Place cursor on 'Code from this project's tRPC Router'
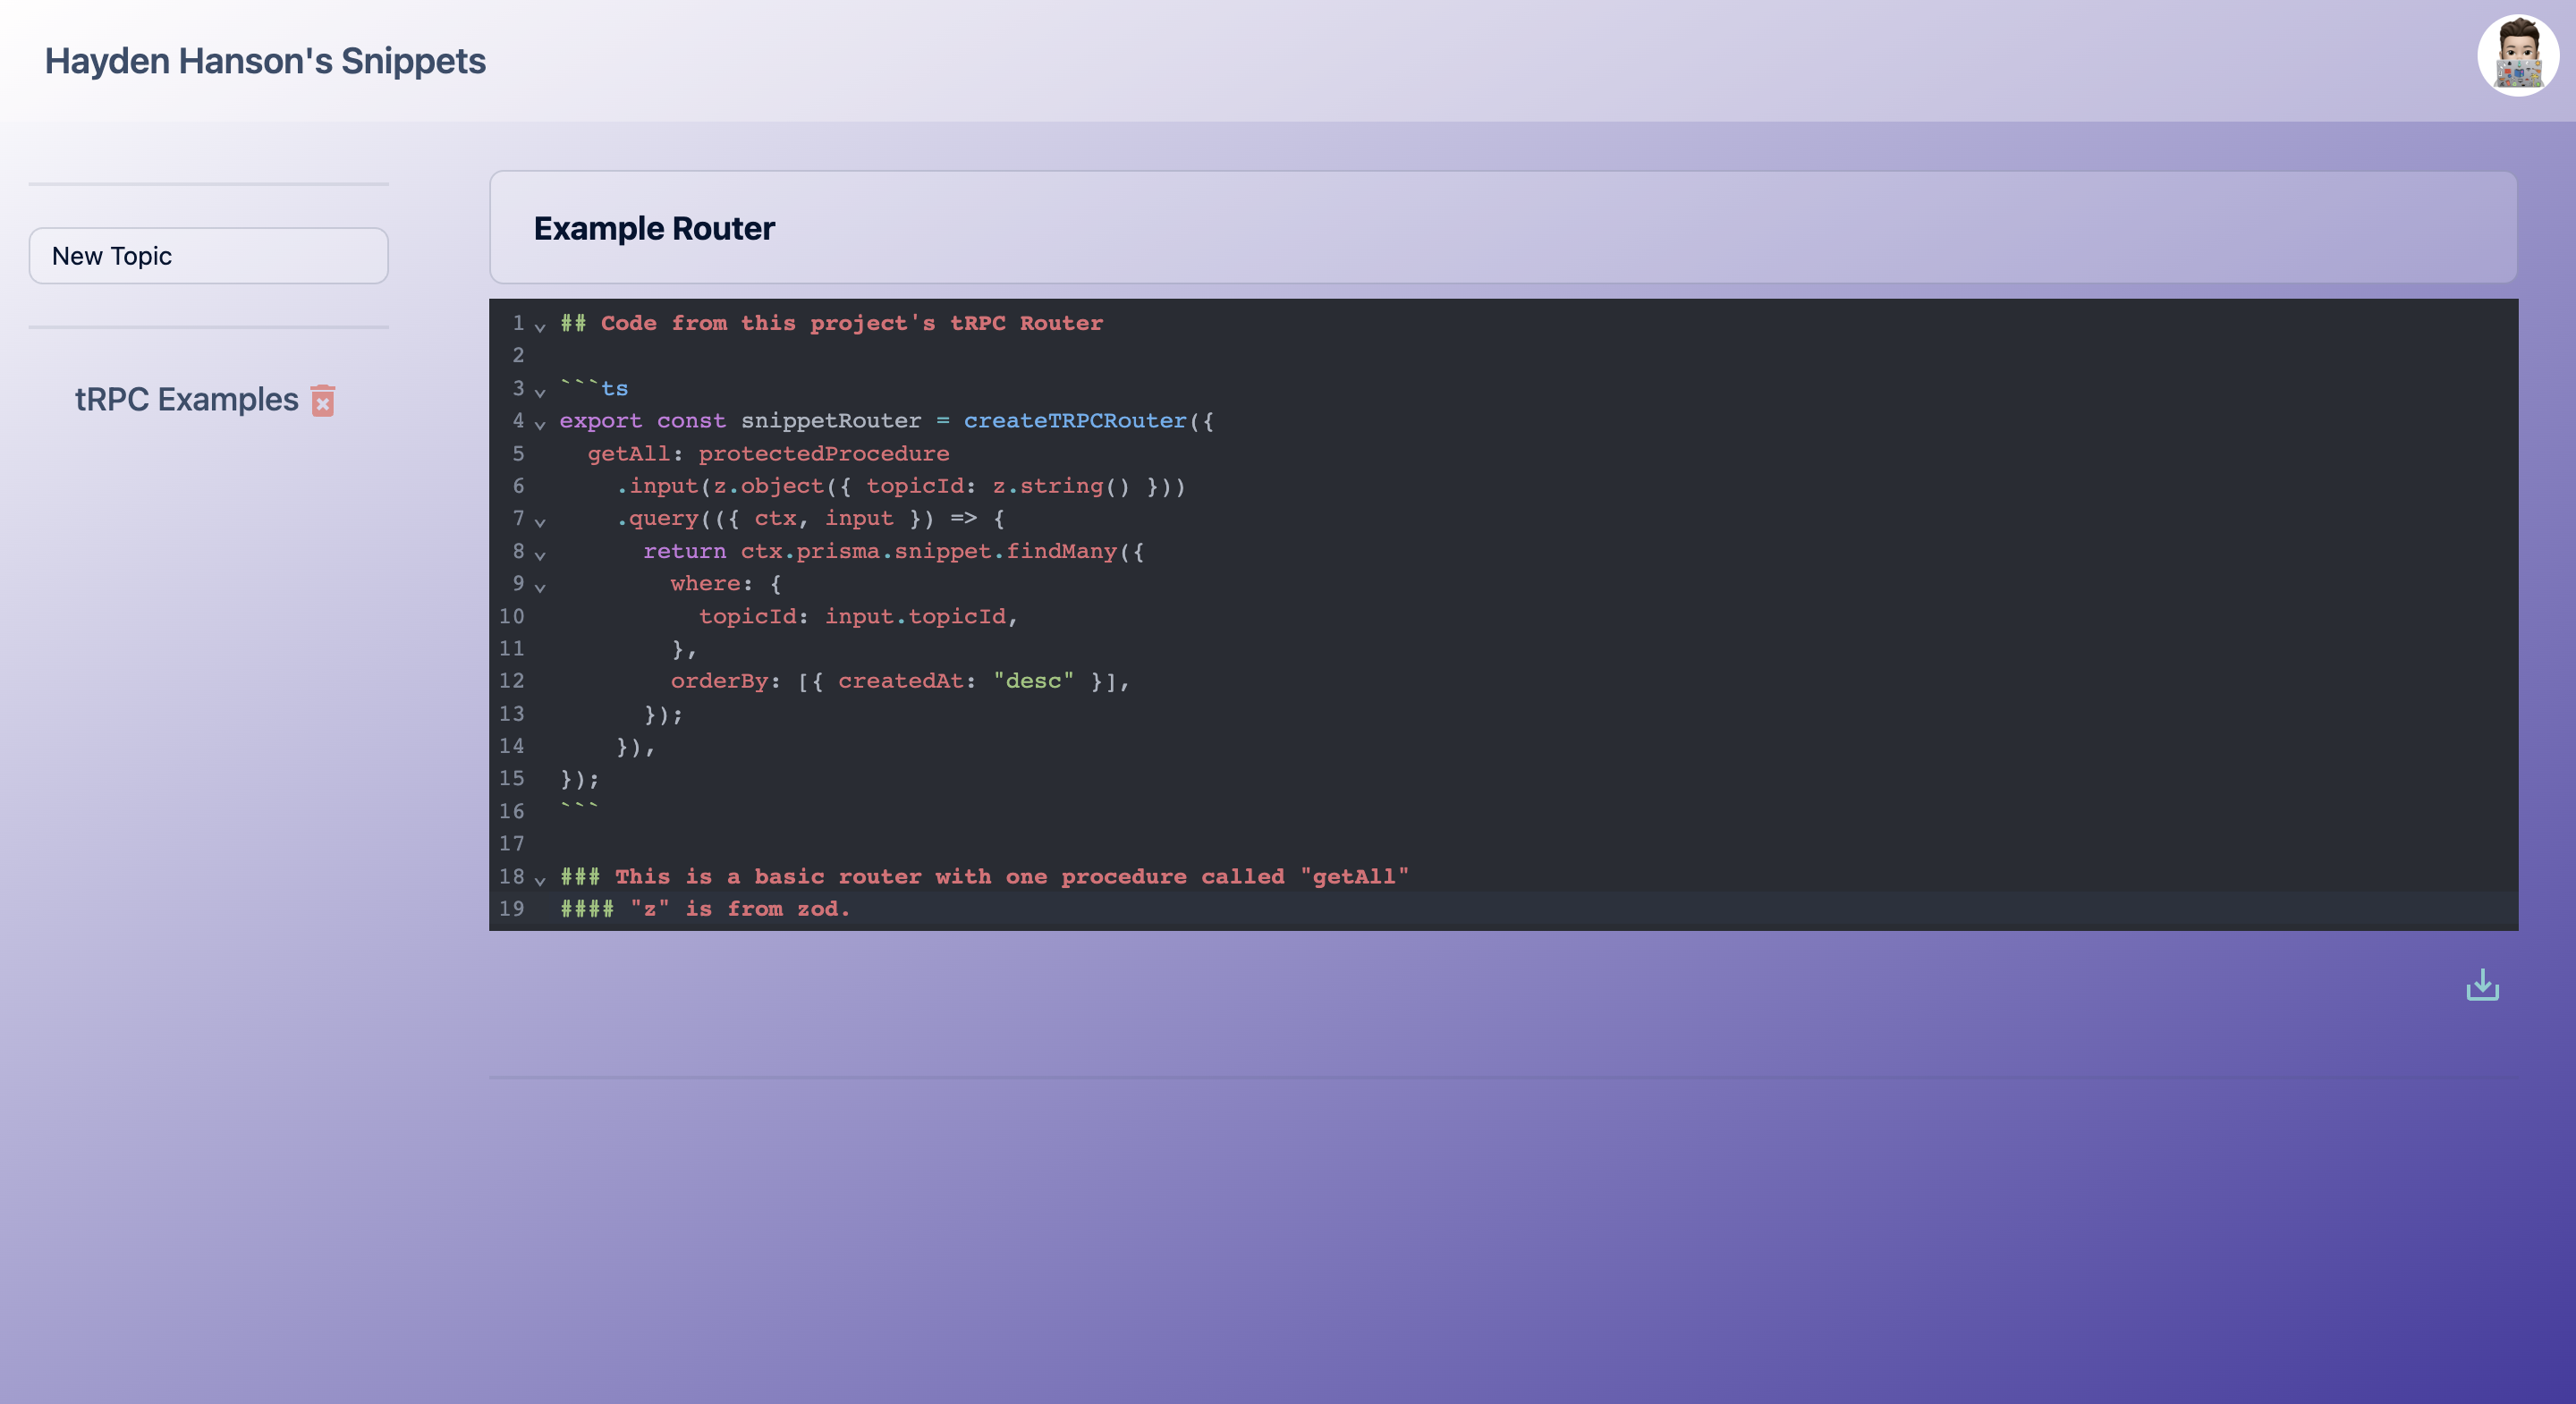This screenshot has height=1404, width=2576. pos(851,323)
